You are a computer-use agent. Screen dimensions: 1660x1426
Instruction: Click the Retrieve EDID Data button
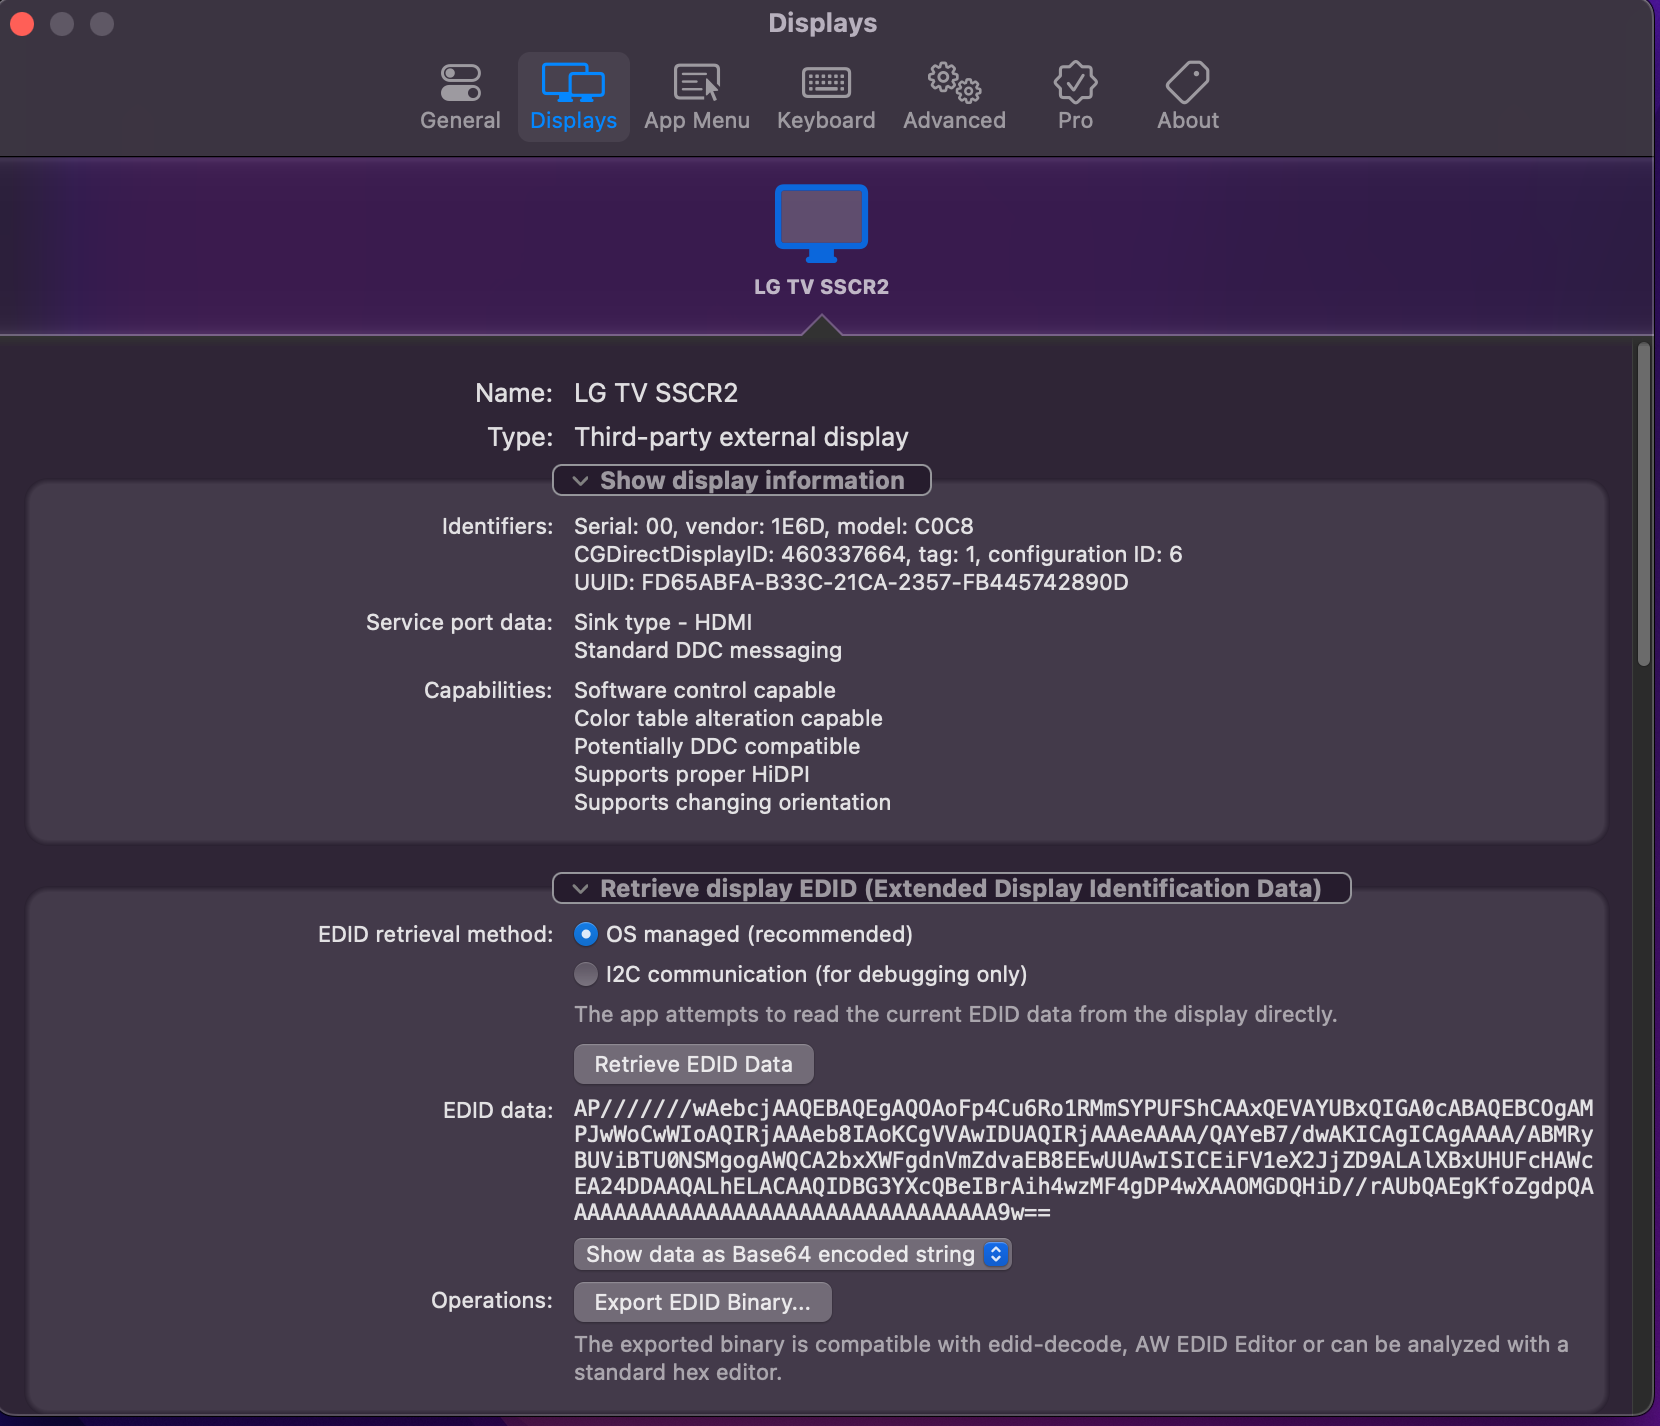tap(693, 1064)
